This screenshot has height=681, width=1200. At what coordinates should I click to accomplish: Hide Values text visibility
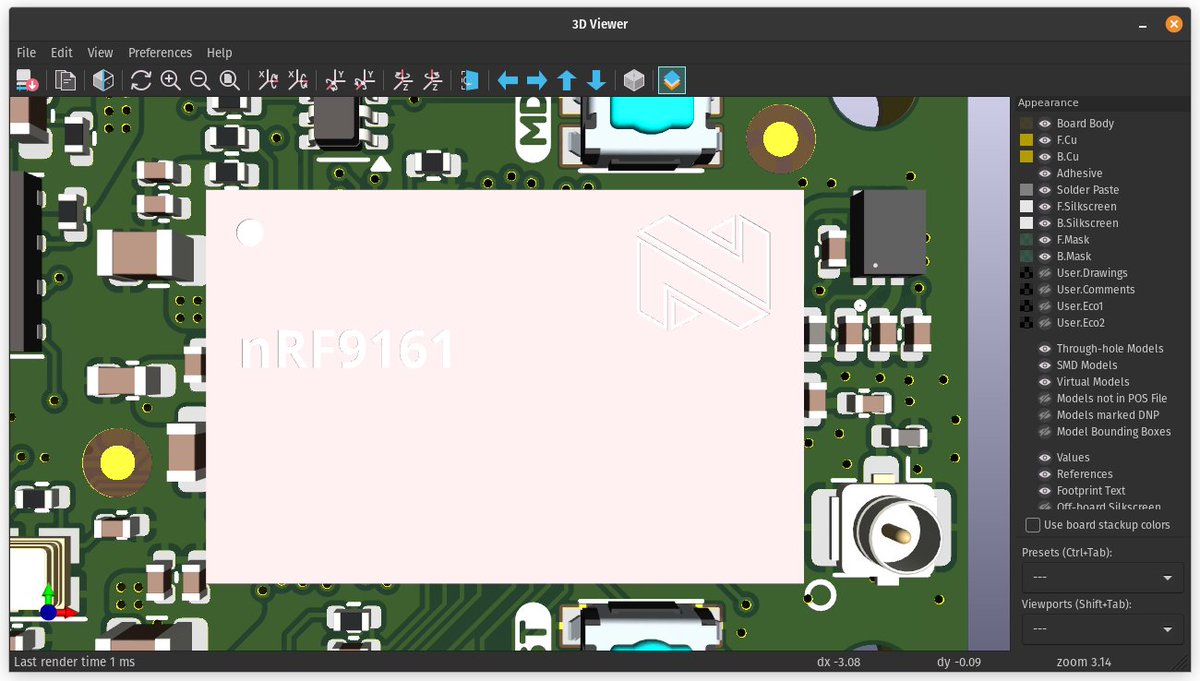1044,458
